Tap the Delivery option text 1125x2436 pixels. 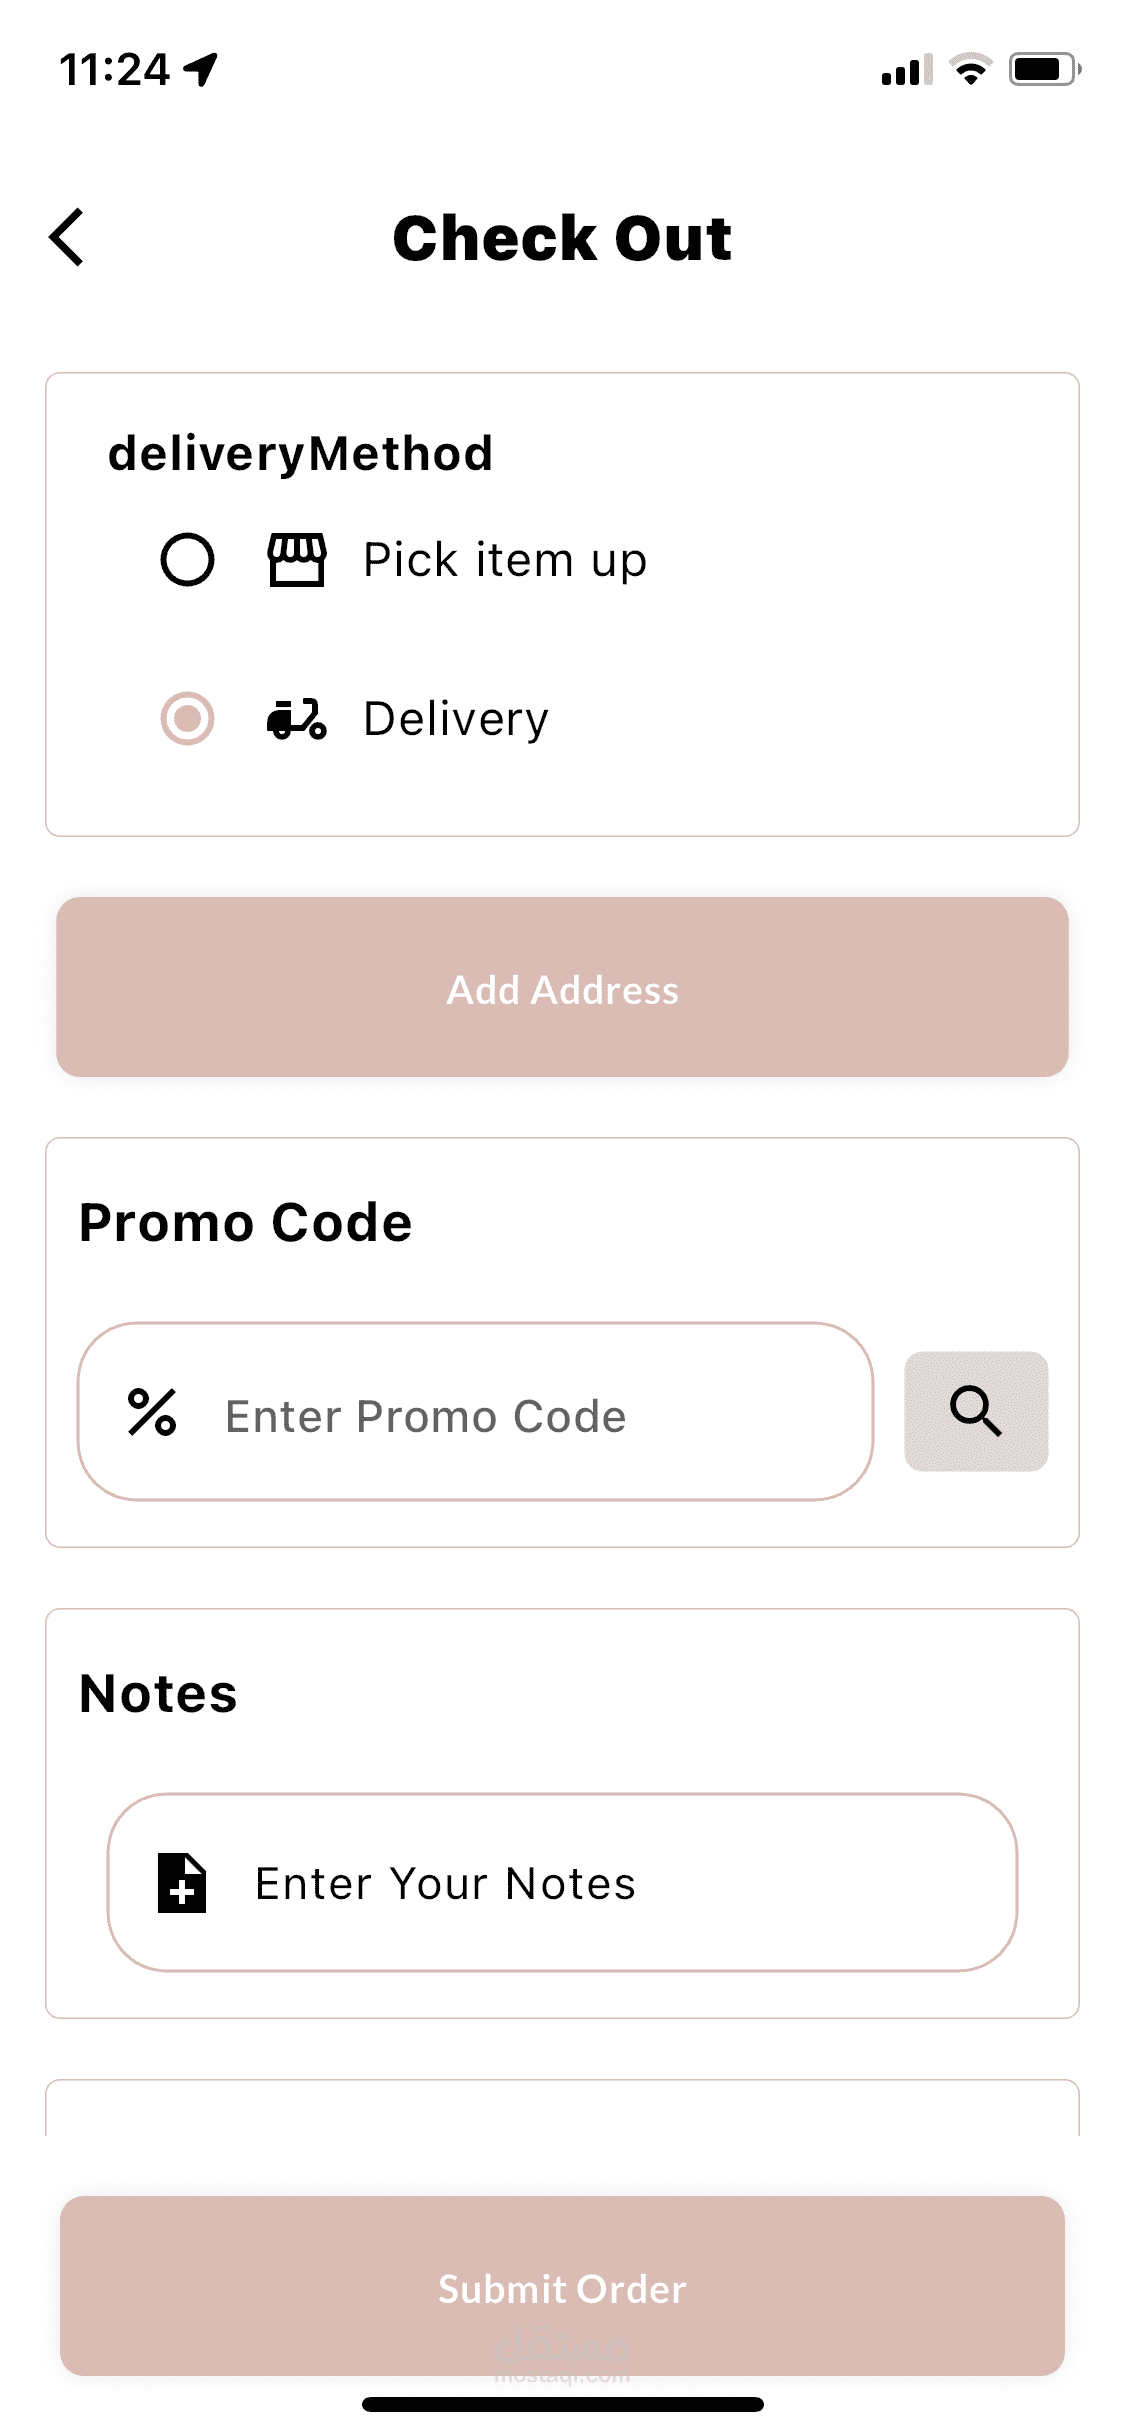coord(456,719)
